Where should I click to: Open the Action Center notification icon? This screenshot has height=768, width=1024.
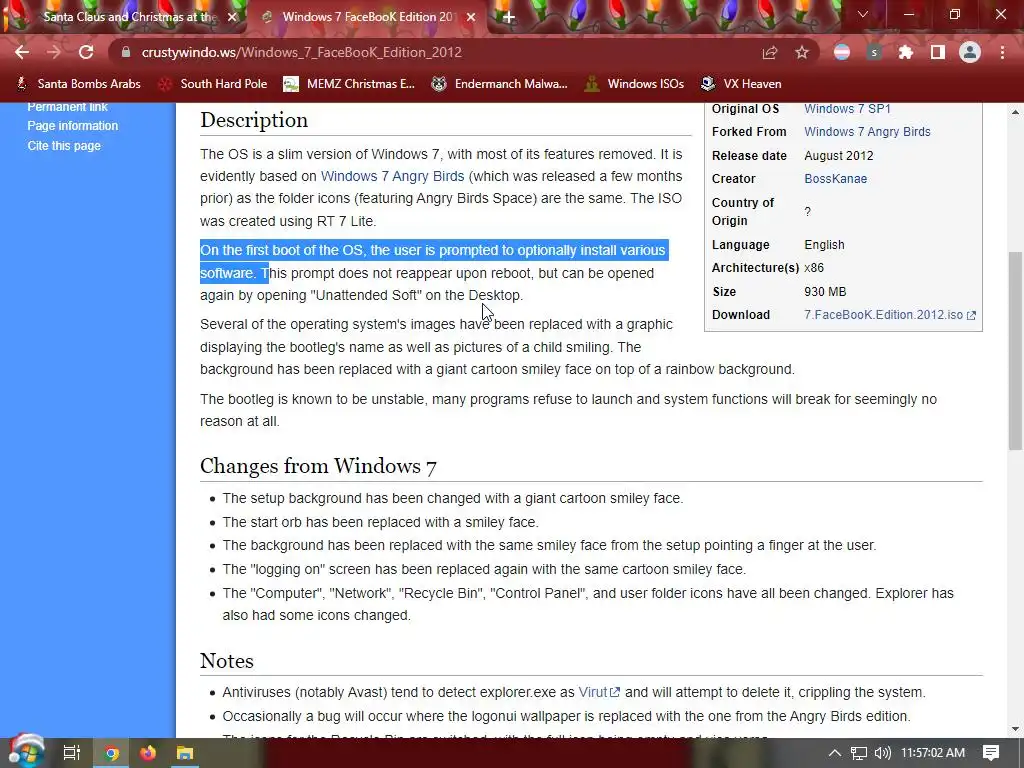(991, 753)
